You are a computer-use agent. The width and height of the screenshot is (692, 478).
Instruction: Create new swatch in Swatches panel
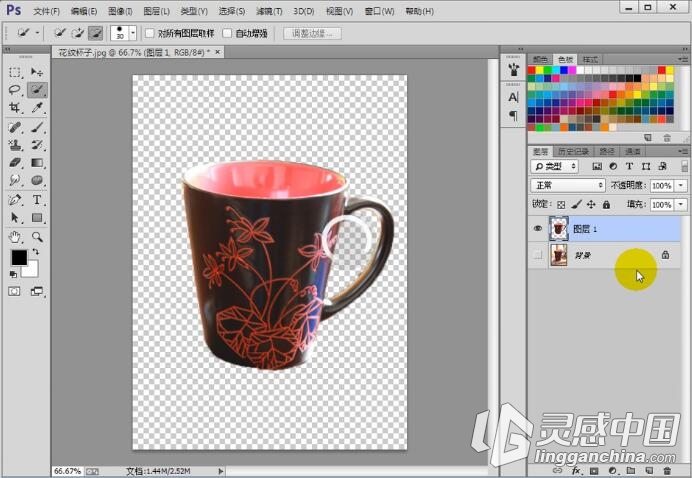647,138
